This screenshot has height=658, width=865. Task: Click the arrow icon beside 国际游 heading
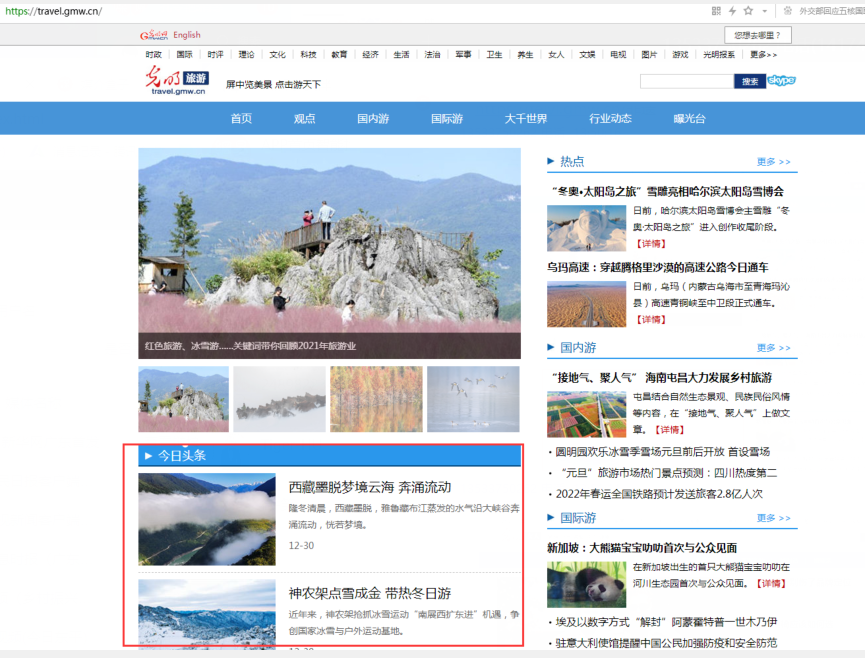(x=551, y=517)
